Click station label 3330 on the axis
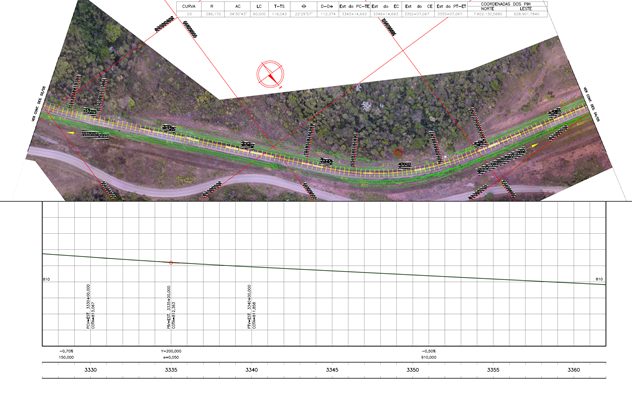The image size is (632, 402). pos(90,370)
